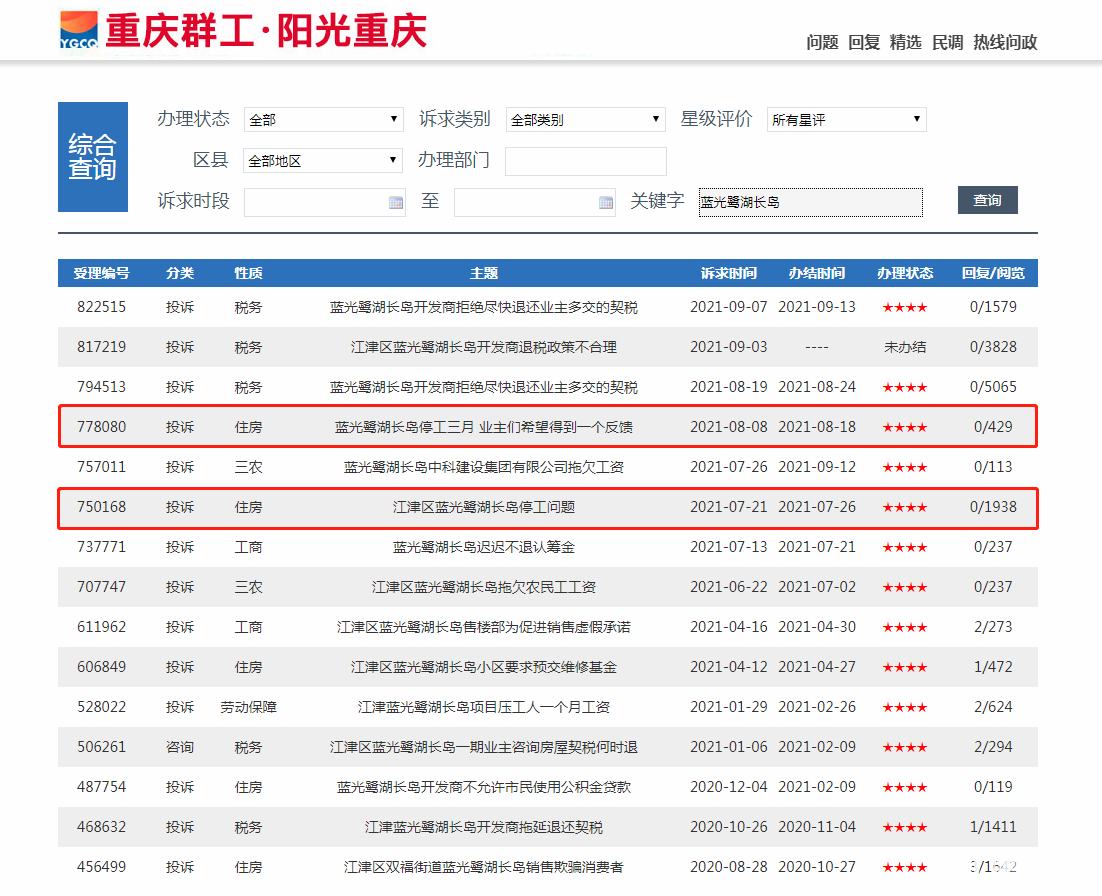Screen dimensions: 1102x896
Task: Focus the 诉求时段 start date field
Action: pyautogui.click(x=325, y=202)
